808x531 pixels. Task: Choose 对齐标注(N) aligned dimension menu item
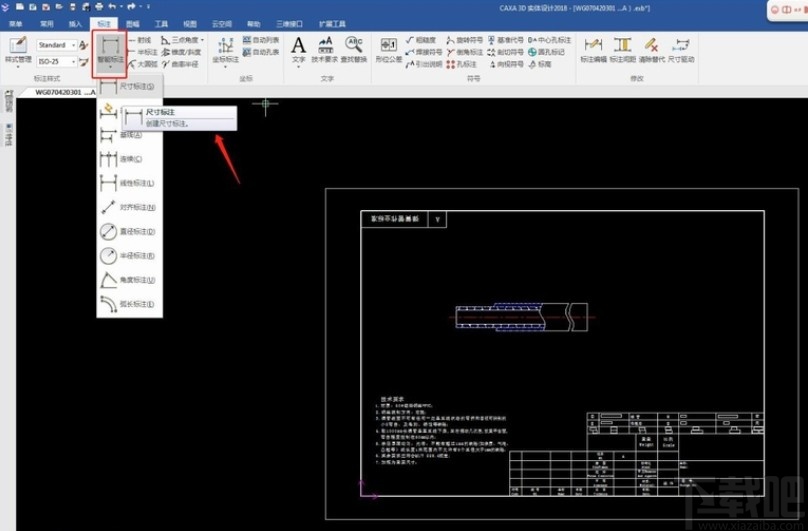(129, 207)
